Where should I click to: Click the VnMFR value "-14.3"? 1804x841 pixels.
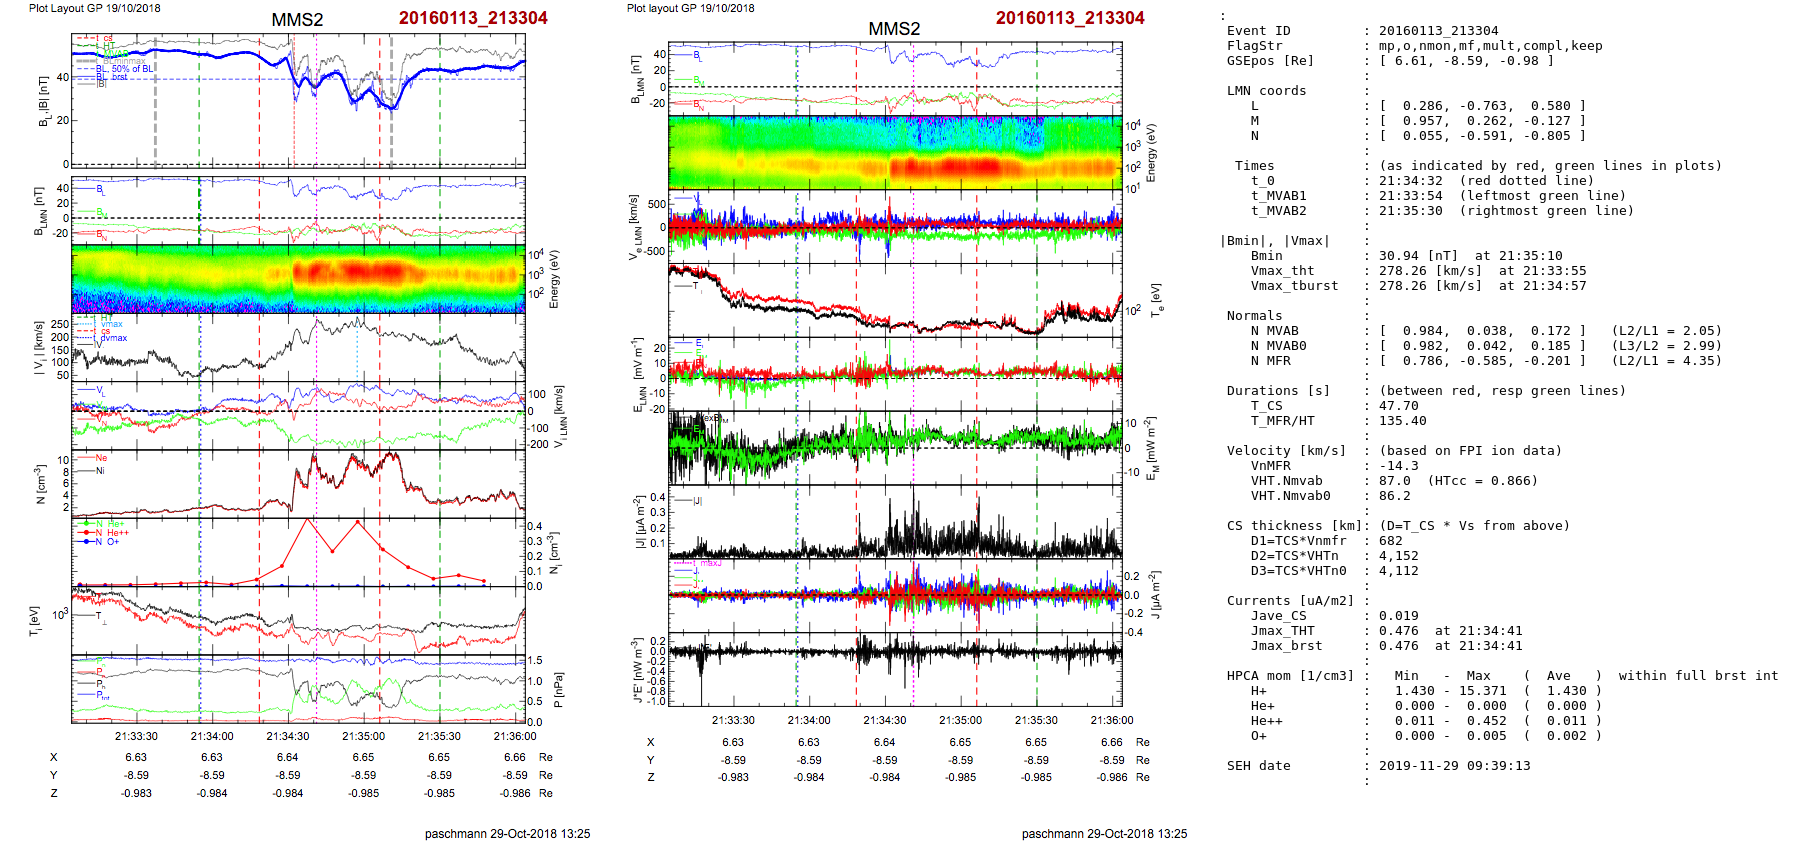pos(1398,466)
